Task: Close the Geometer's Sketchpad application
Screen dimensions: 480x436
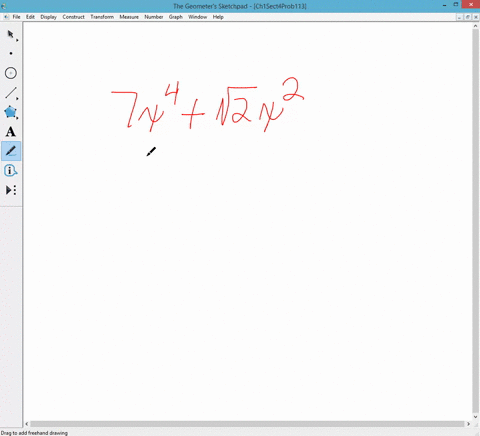Action: pyautogui.click(x=471, y=5)
